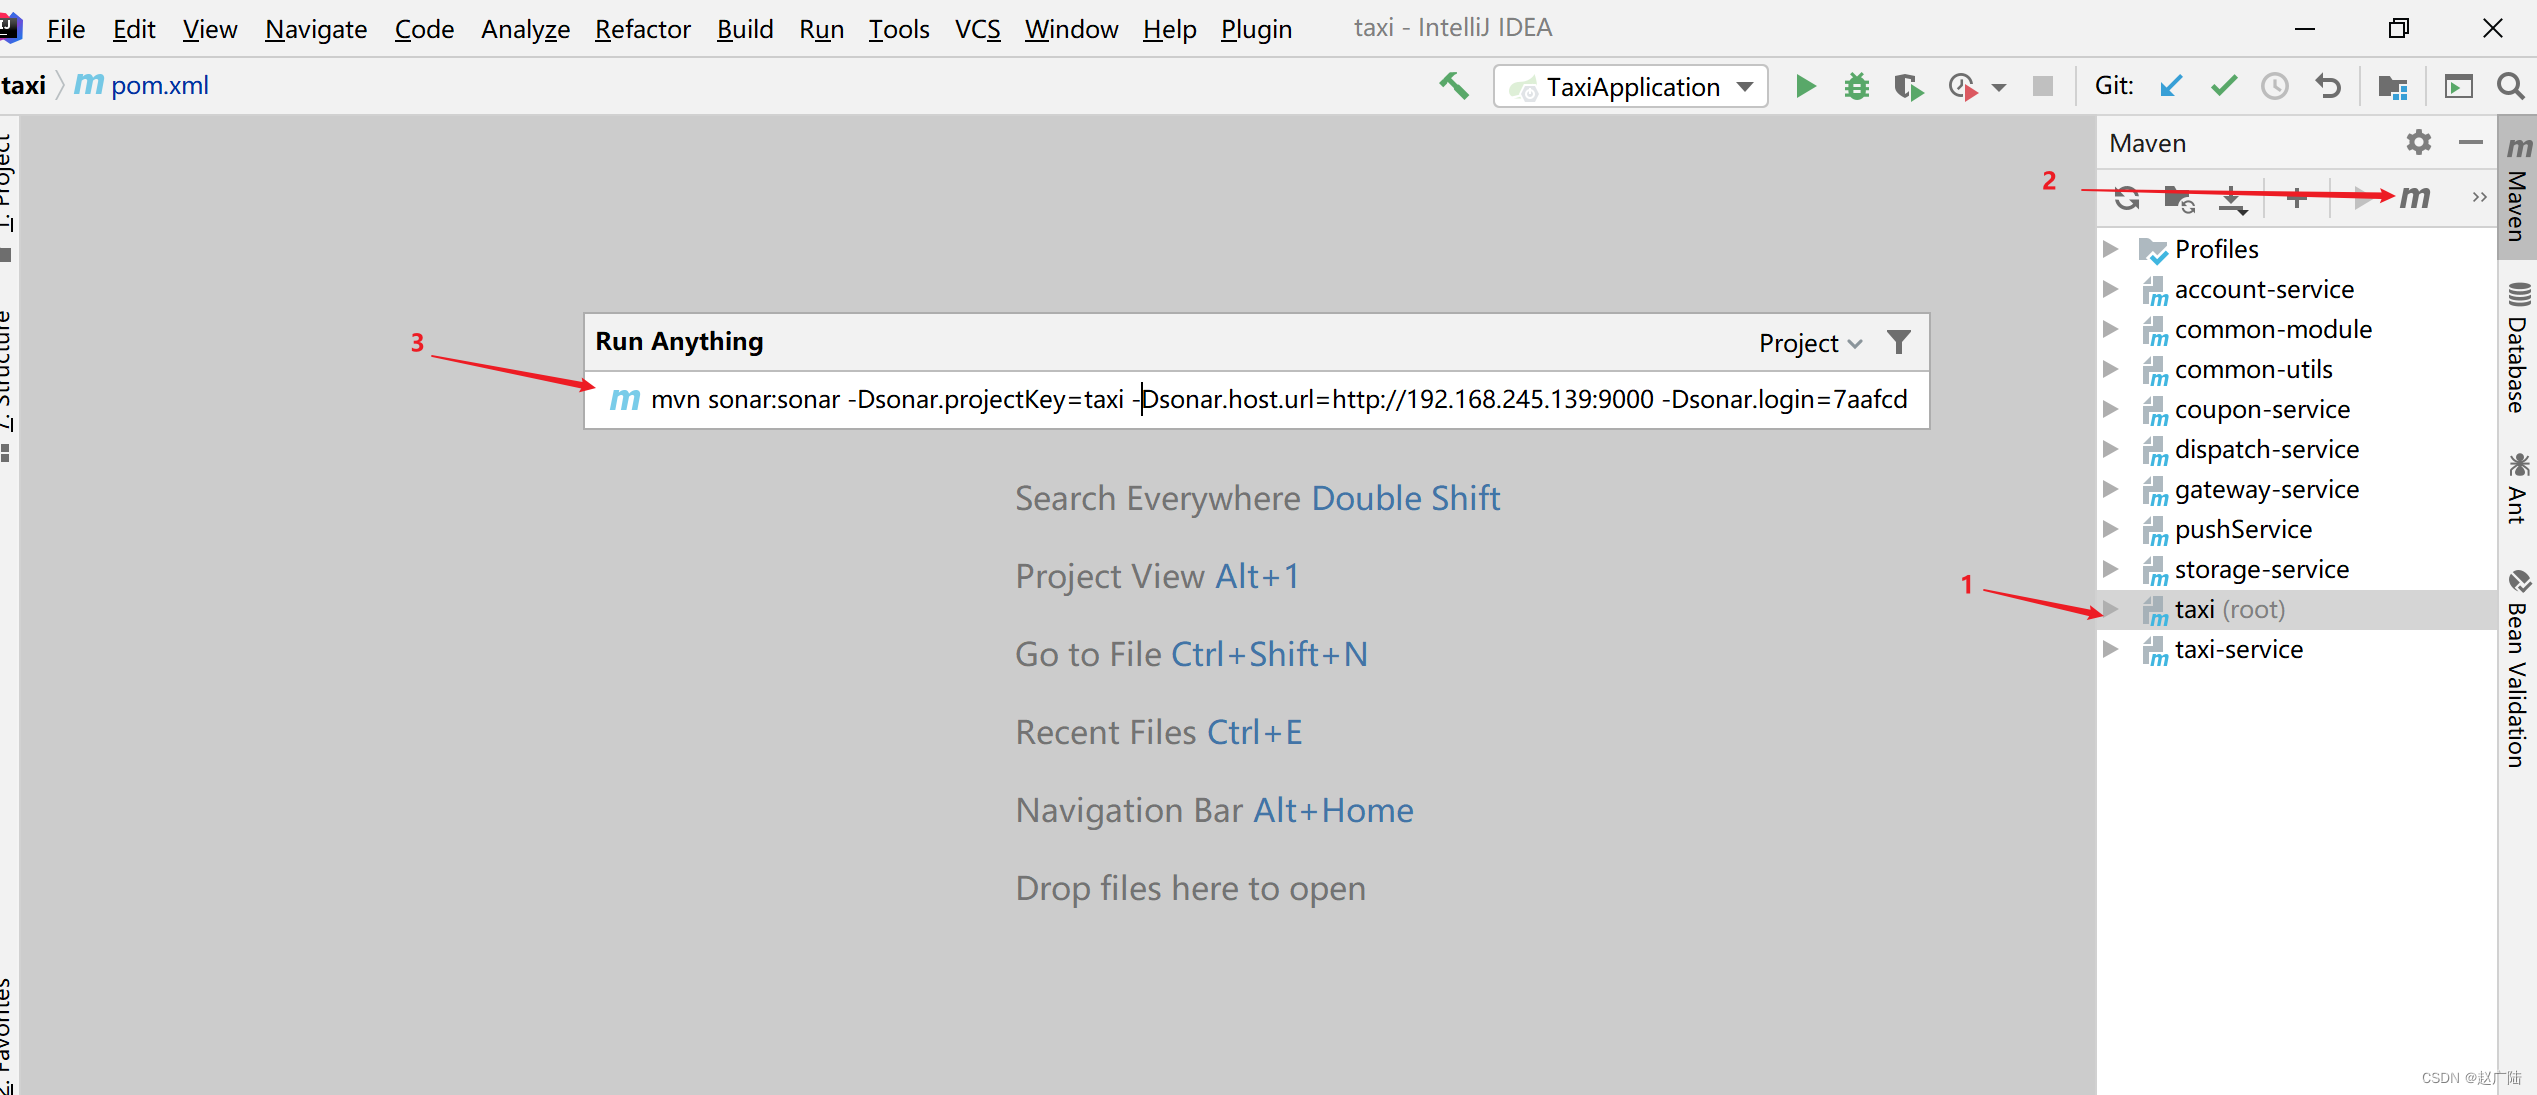This screenshot has height=1095, width=2537.
Task: Click the Build Project hammer icon
Action: (1454, 87)
